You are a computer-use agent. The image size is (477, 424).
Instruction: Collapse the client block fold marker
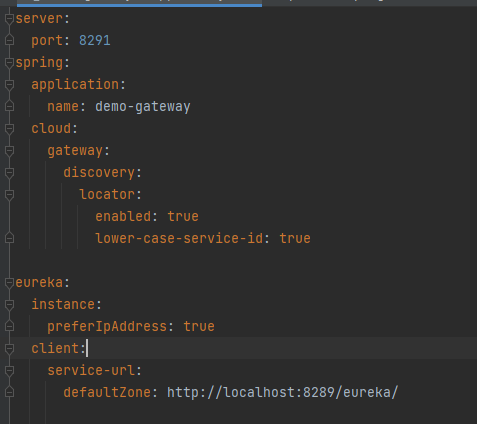pyautogui.click(x=9, y=349)
